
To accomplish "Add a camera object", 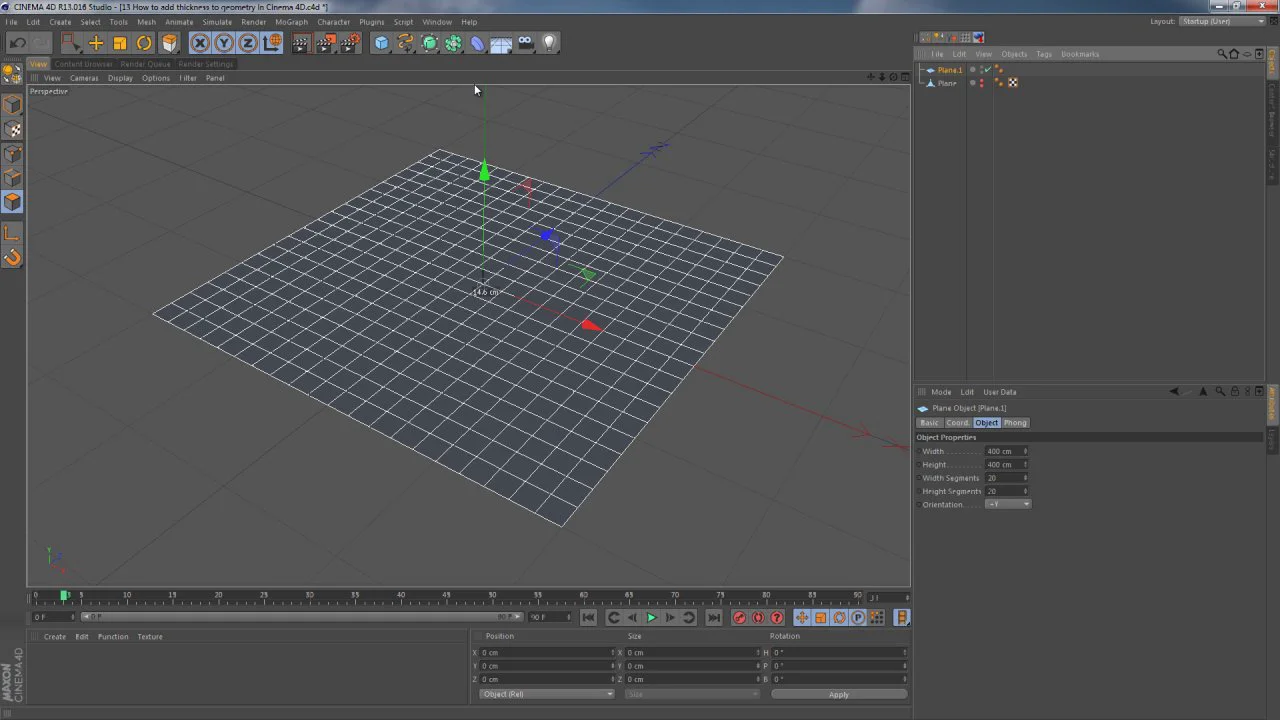I will [526, 43].
